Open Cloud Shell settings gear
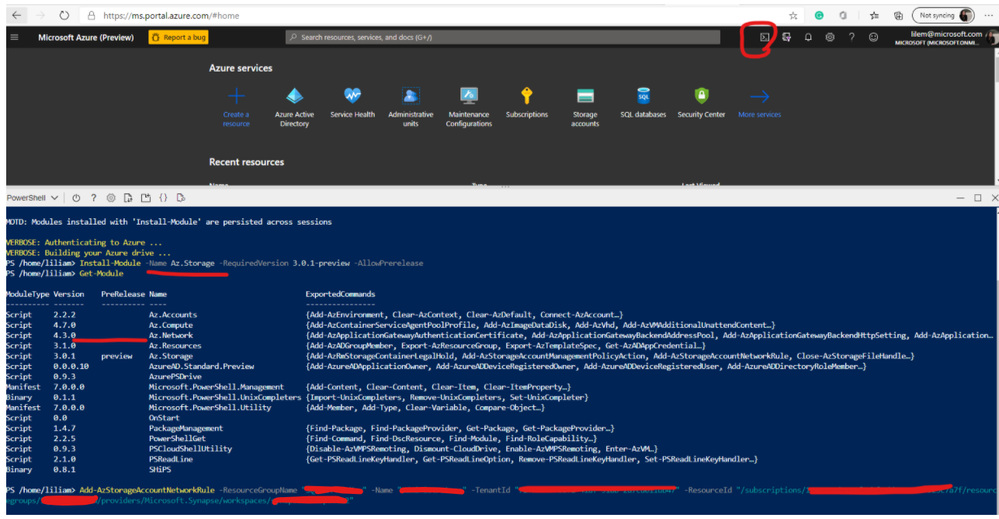Screen dimensions: 999x519 (111, 198)
